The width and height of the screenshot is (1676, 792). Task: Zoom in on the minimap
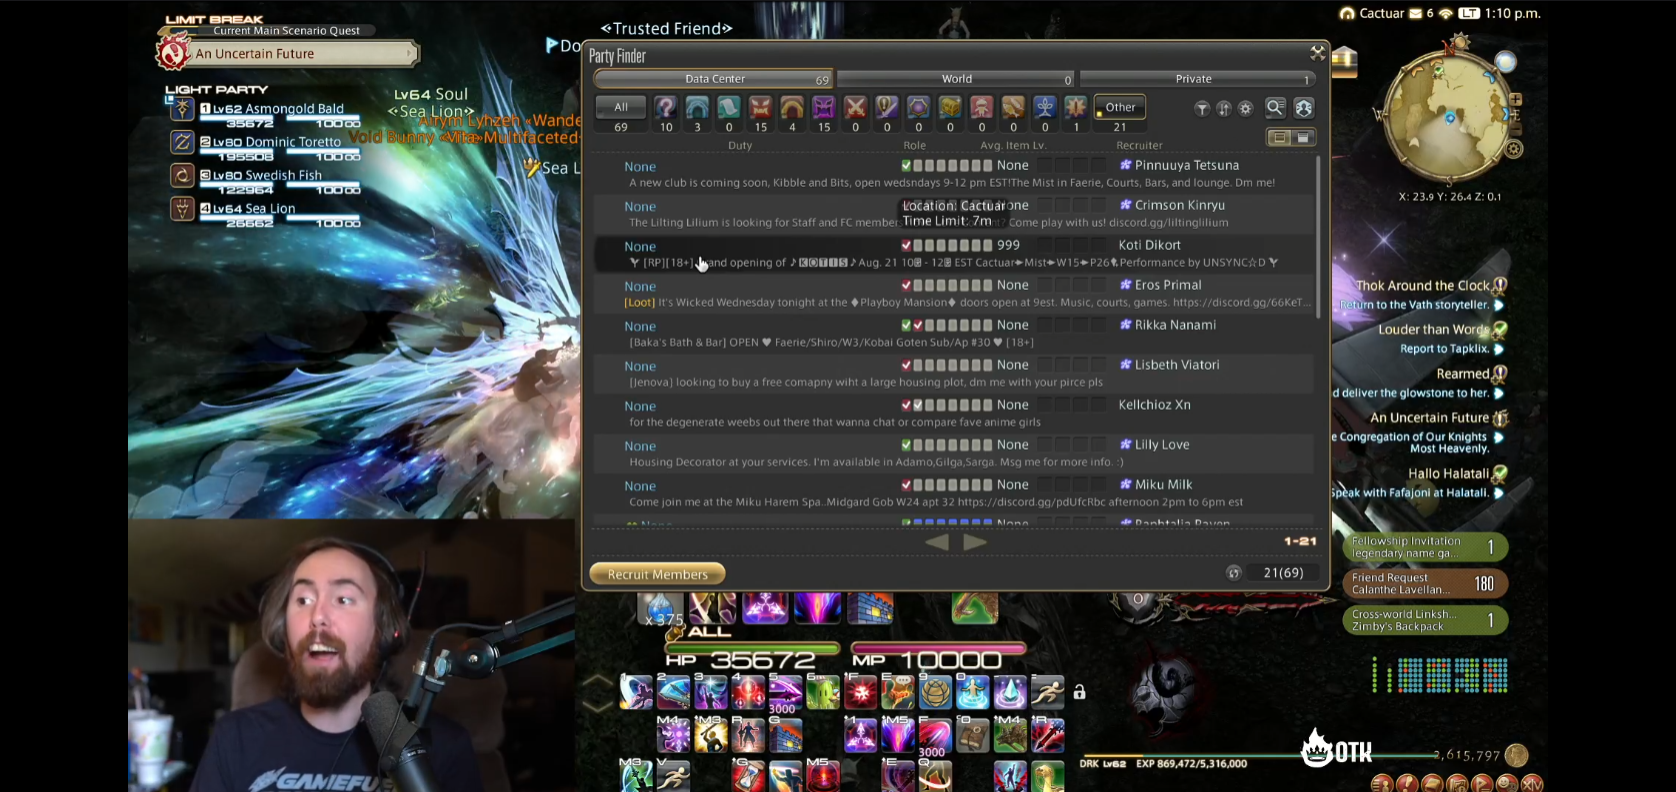pos(1516,99)
